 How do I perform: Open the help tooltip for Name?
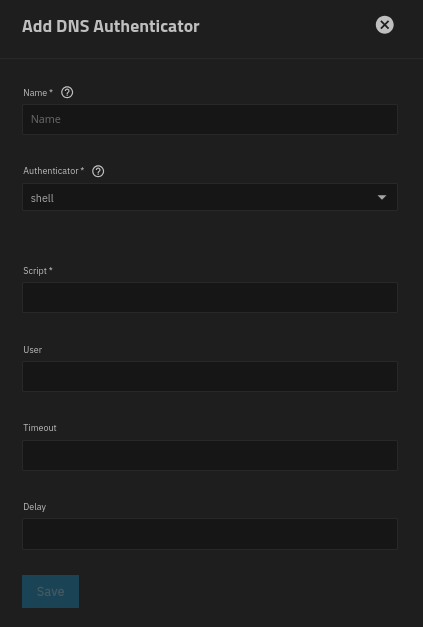[x=67, y=92]
